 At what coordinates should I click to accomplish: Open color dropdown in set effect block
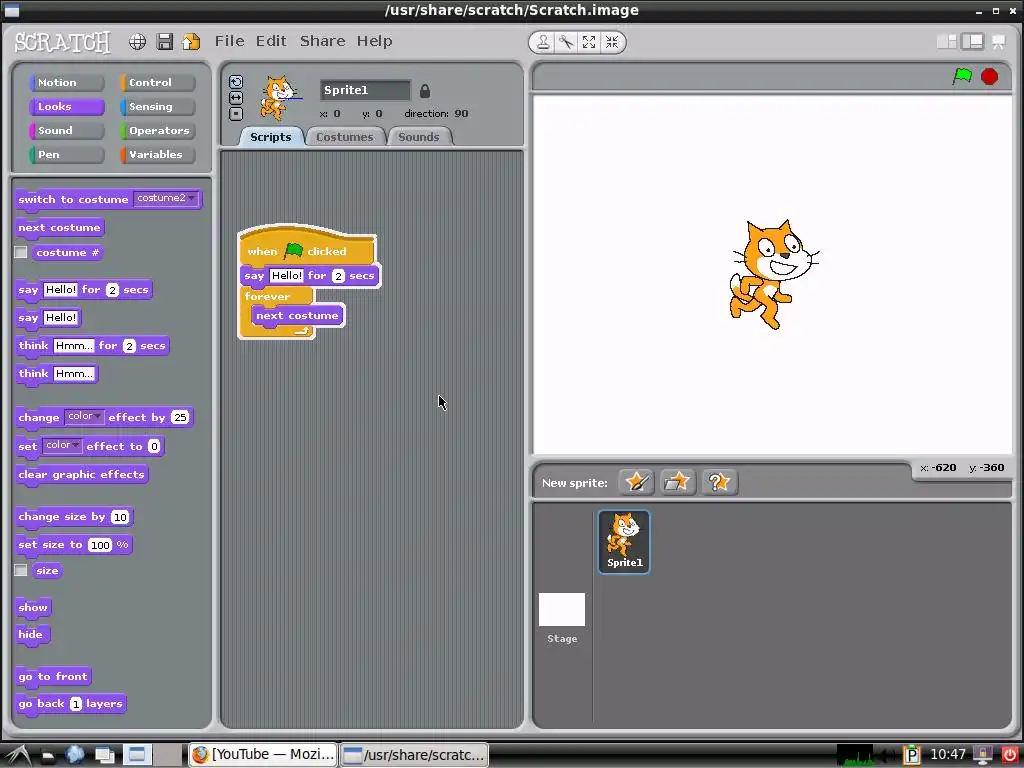[62, 445]
